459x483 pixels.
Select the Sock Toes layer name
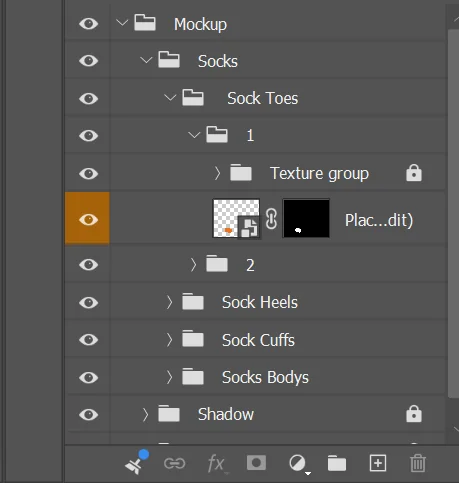pos(263,98)
